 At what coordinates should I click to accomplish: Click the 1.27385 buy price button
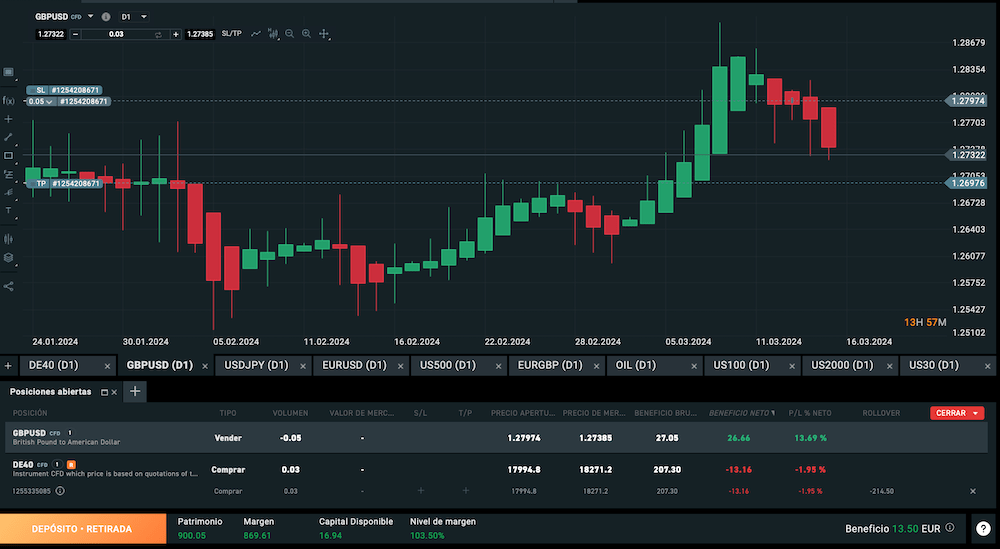point(200,34)
